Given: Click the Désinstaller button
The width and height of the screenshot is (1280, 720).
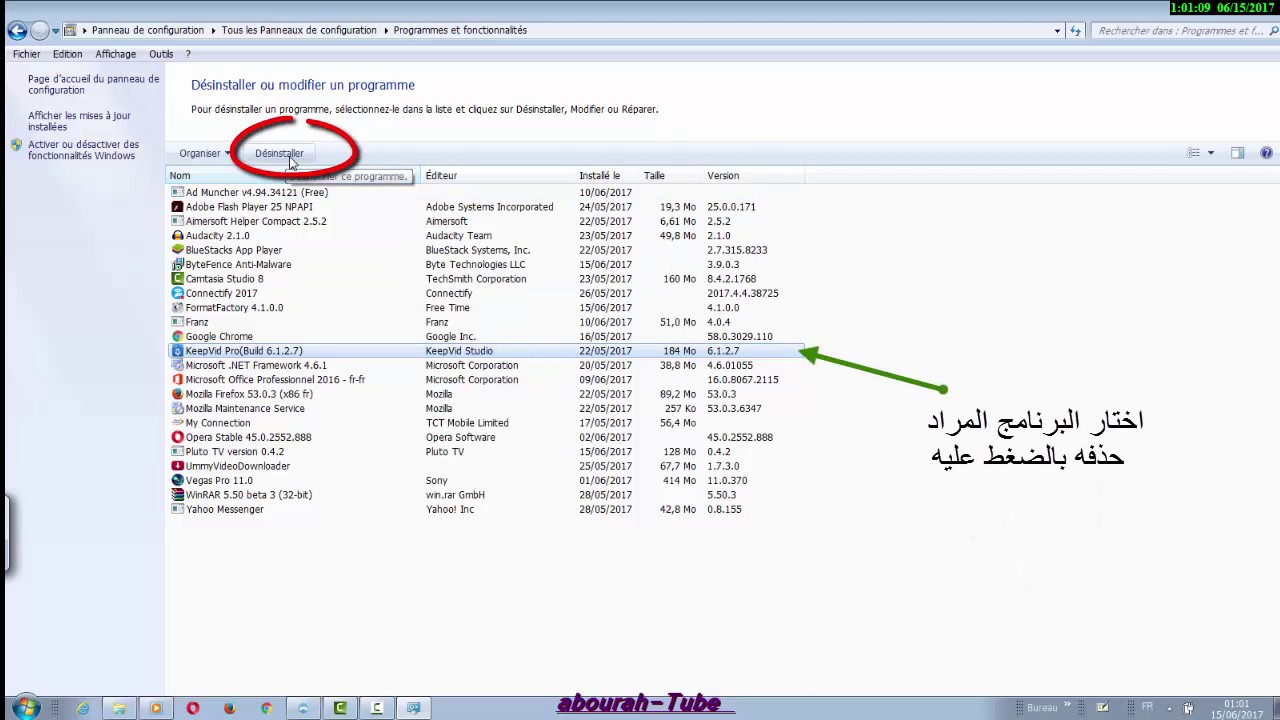Looking at the screenshot, I should coord(279,153).
